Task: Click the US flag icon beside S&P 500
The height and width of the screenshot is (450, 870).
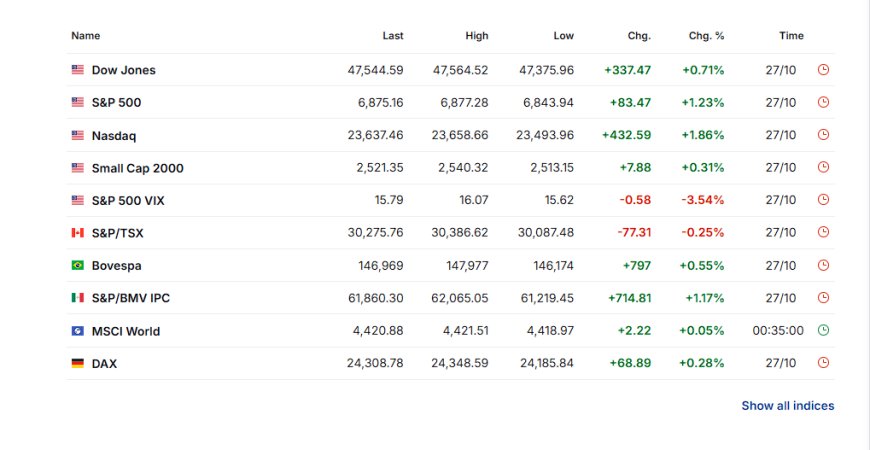Action: [78, 102]
